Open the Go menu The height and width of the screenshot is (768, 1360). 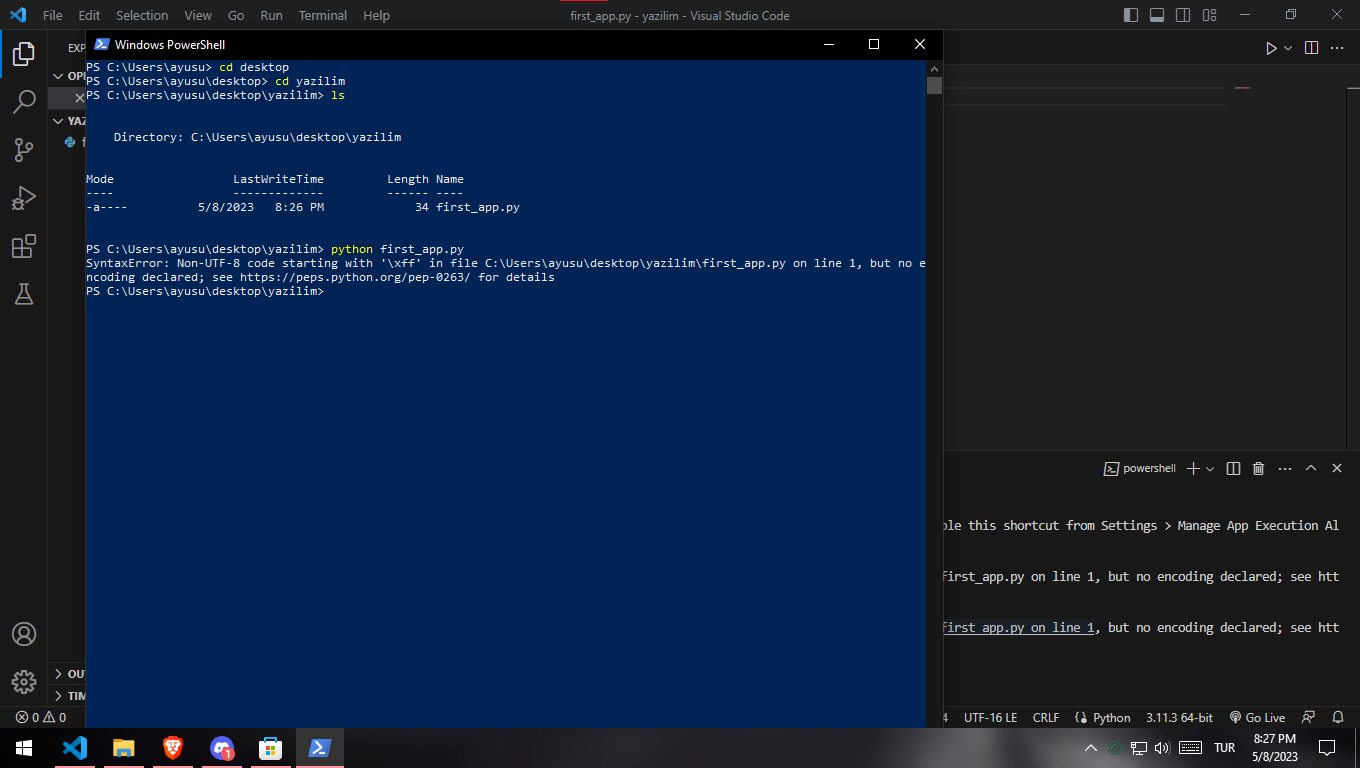(x=236, y=15)
